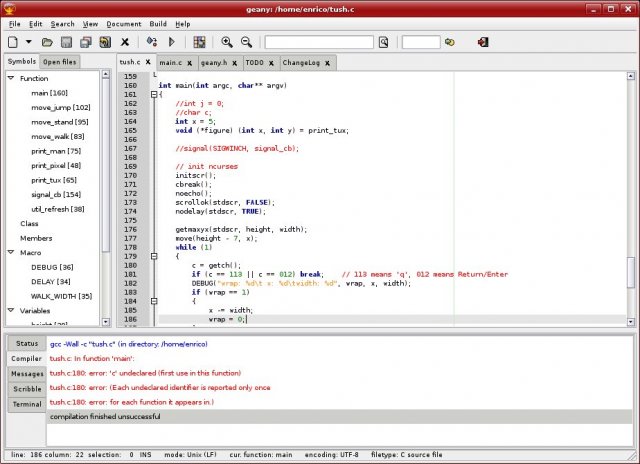Viewport: 640px width, 464px height.
Task: Click the Open file folder icon
Action: coord(47,42)
